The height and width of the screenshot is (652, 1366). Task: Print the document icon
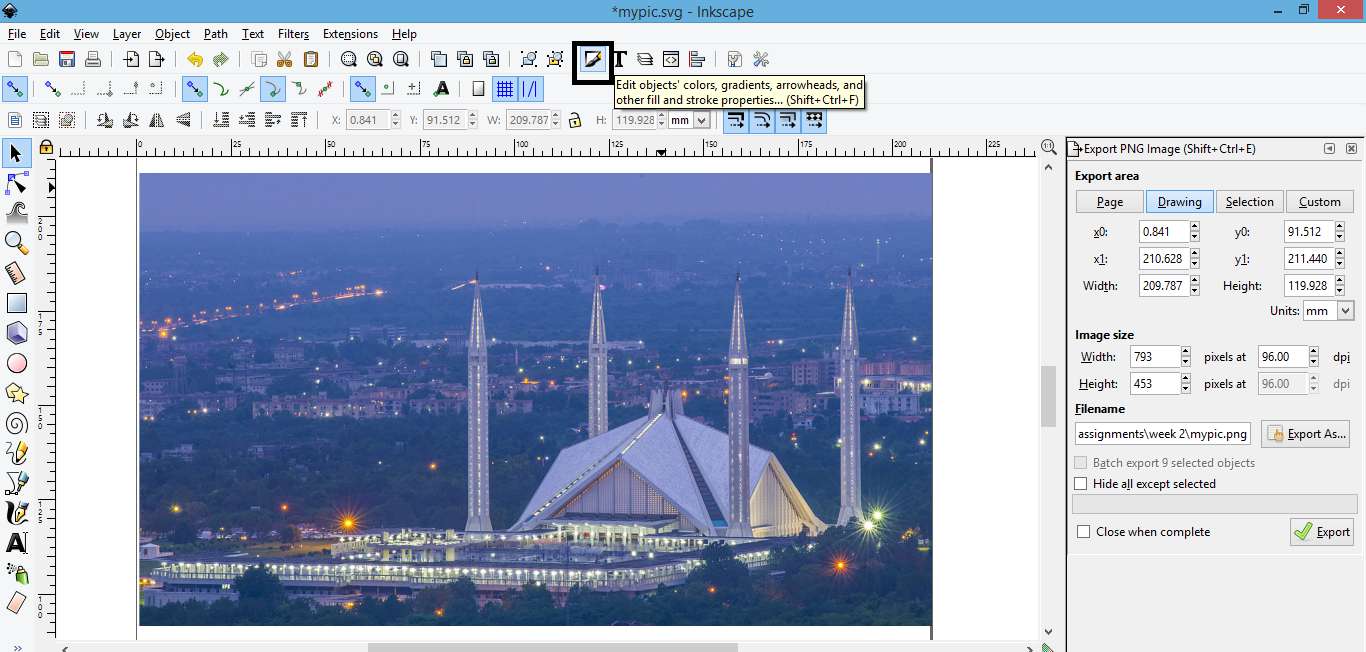[x=93, y=60]
